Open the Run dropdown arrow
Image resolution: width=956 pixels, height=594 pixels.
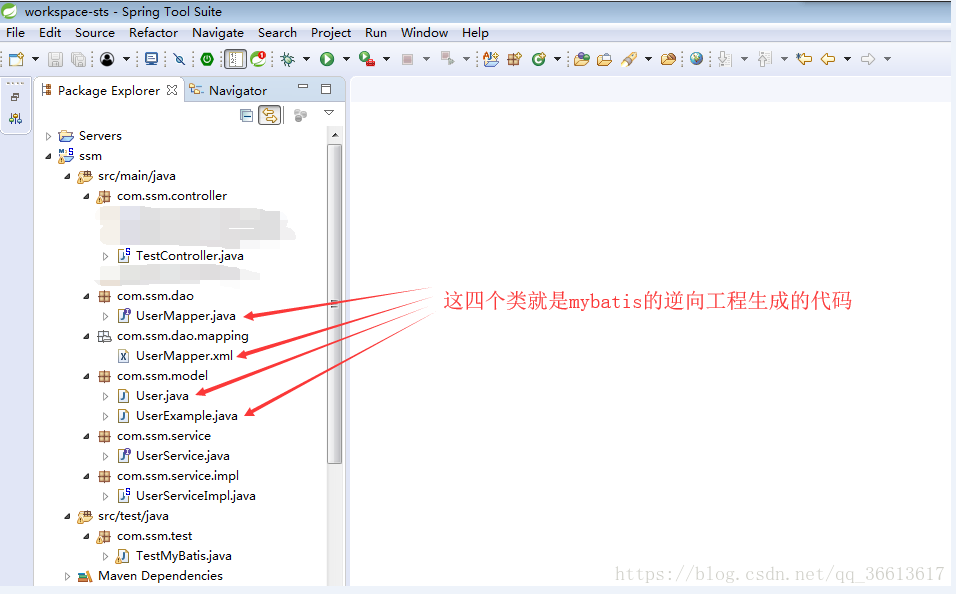pyautogui.click(x=346, y=59)
